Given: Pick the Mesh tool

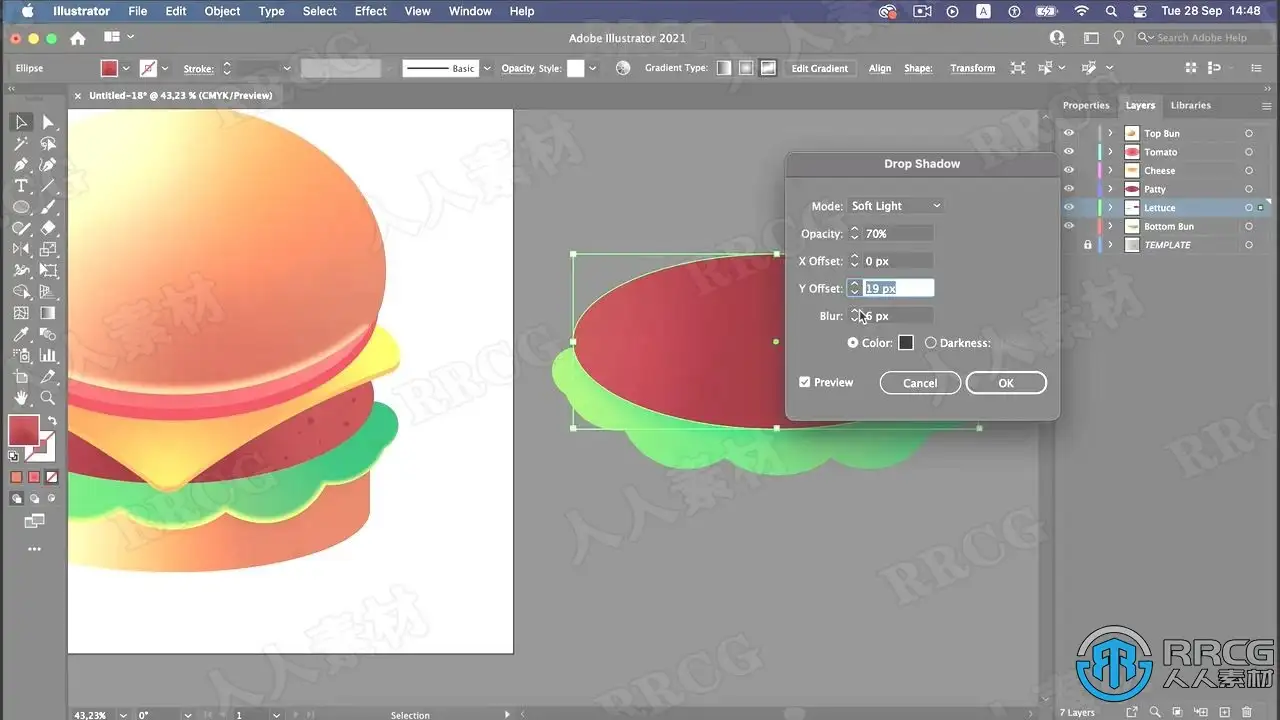Looking at the screenshot, I should pos(21,313).
